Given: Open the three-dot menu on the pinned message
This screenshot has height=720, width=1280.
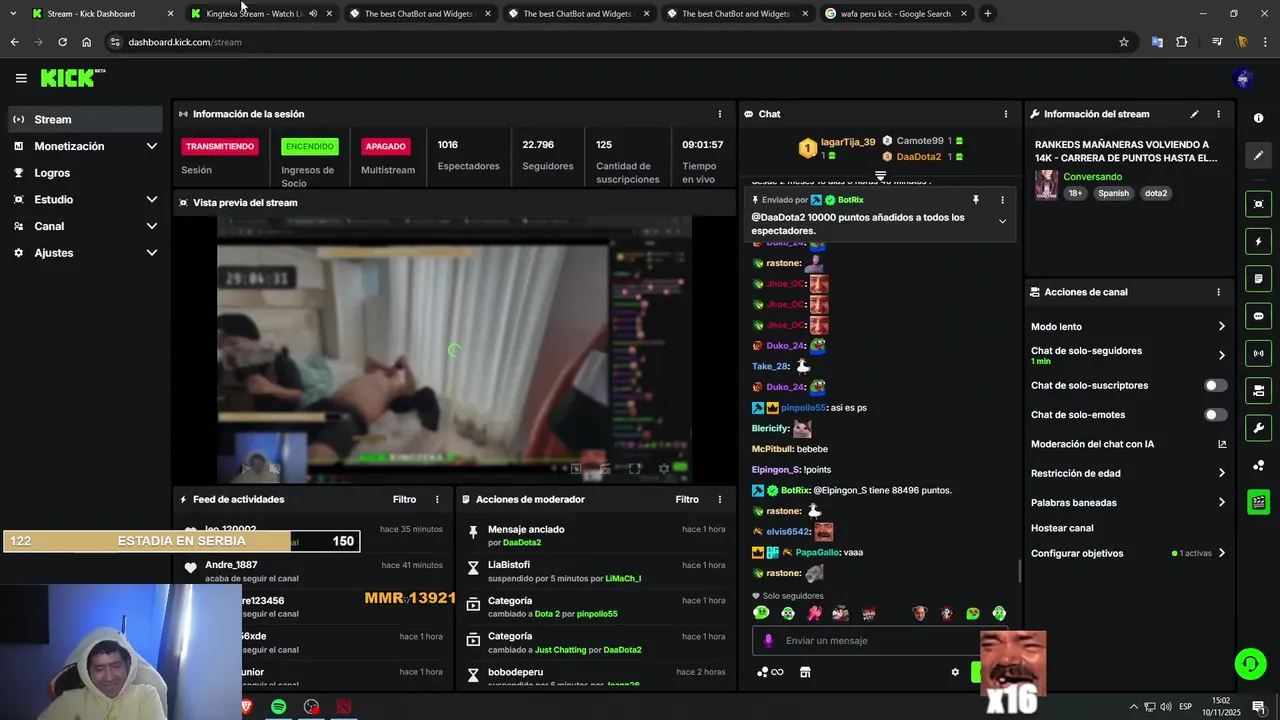Looking at the screenshot, I should [1002, 200].
